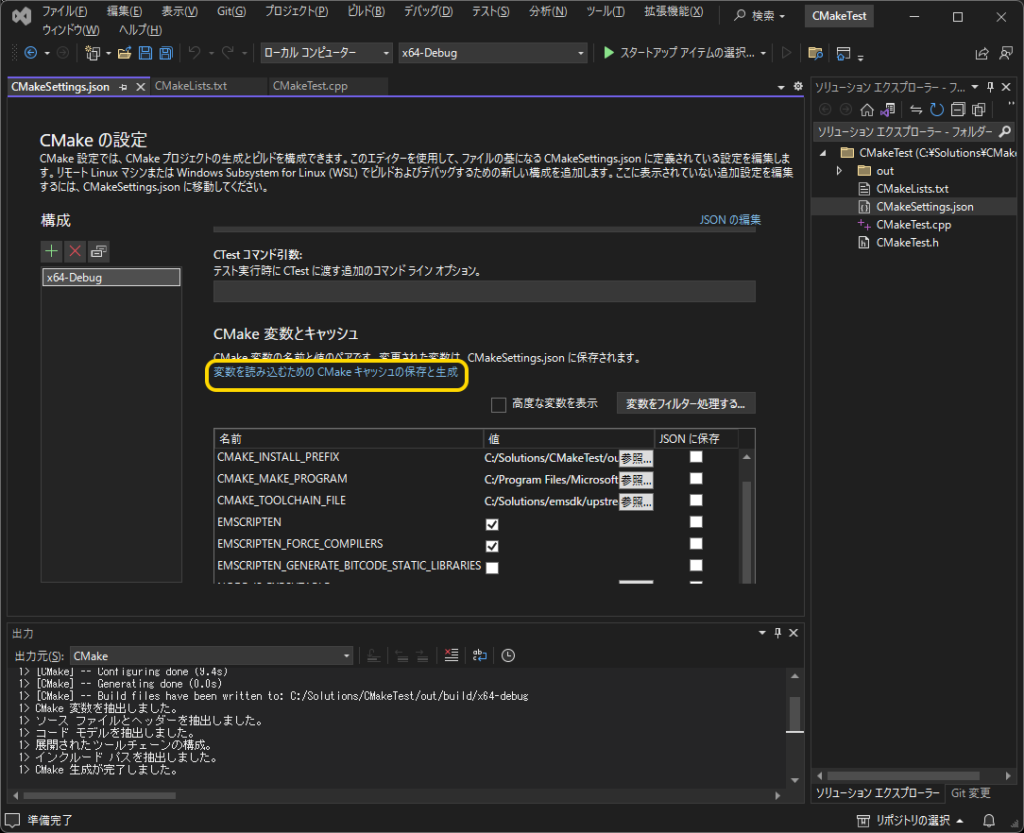Click the Duplicate configuration icon
1024x833 pixels.
click(x=99, y=251)
